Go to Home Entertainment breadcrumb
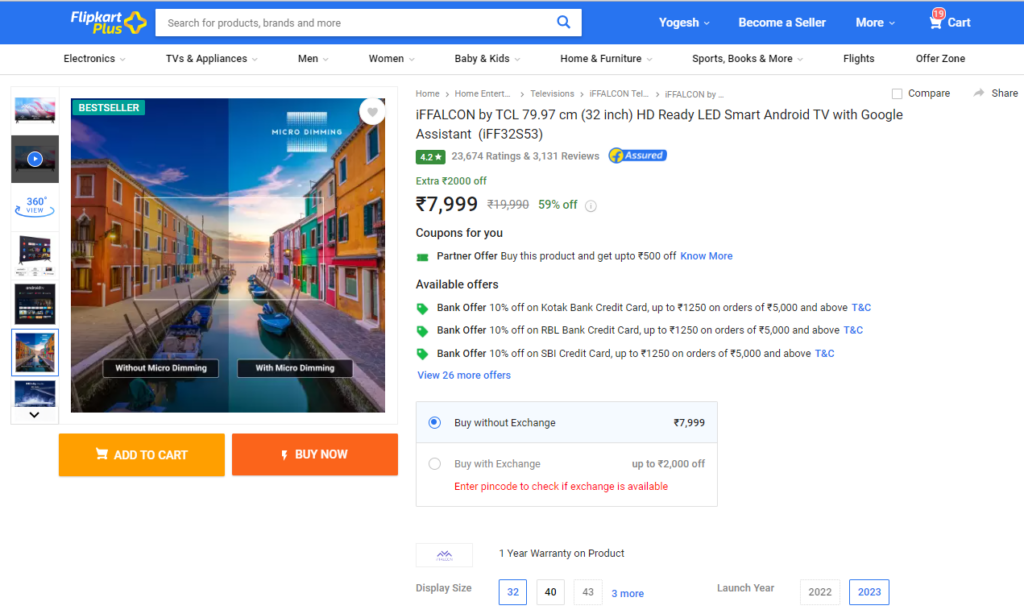This screenshot has width=1024, height=614. (x=482, y=94)
